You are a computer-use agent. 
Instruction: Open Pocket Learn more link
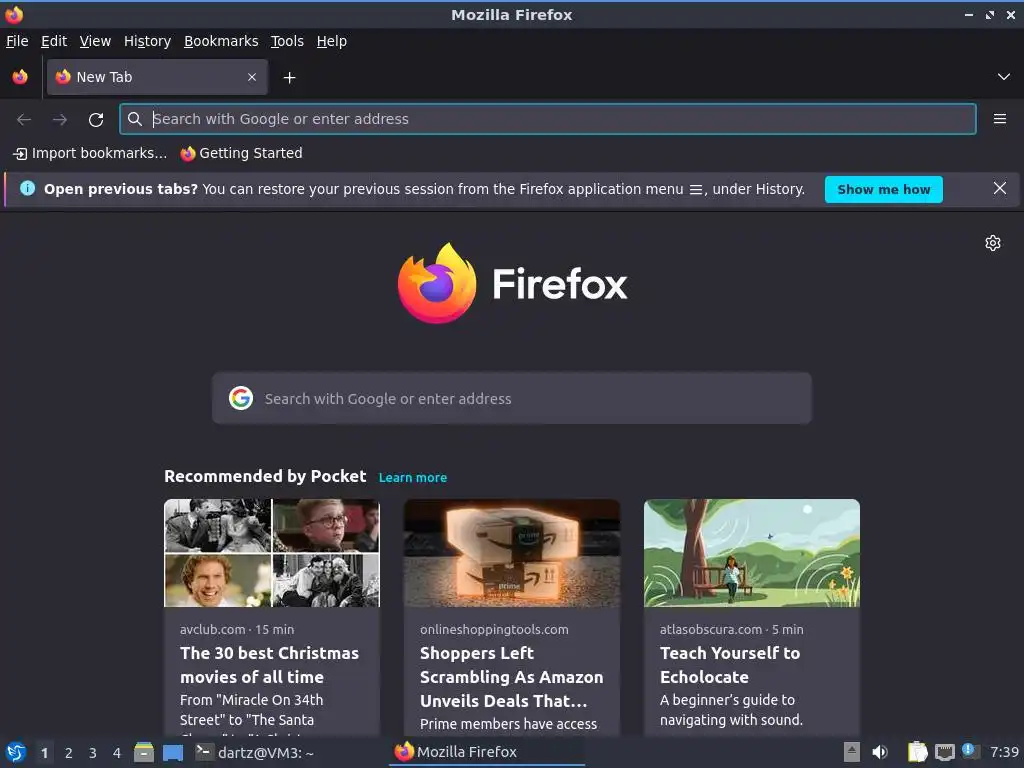click(x=413, y=477)
